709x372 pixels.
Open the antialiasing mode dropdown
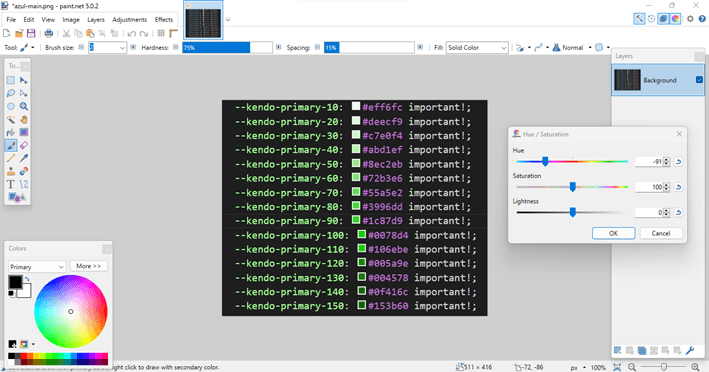(x=541, y=47)
